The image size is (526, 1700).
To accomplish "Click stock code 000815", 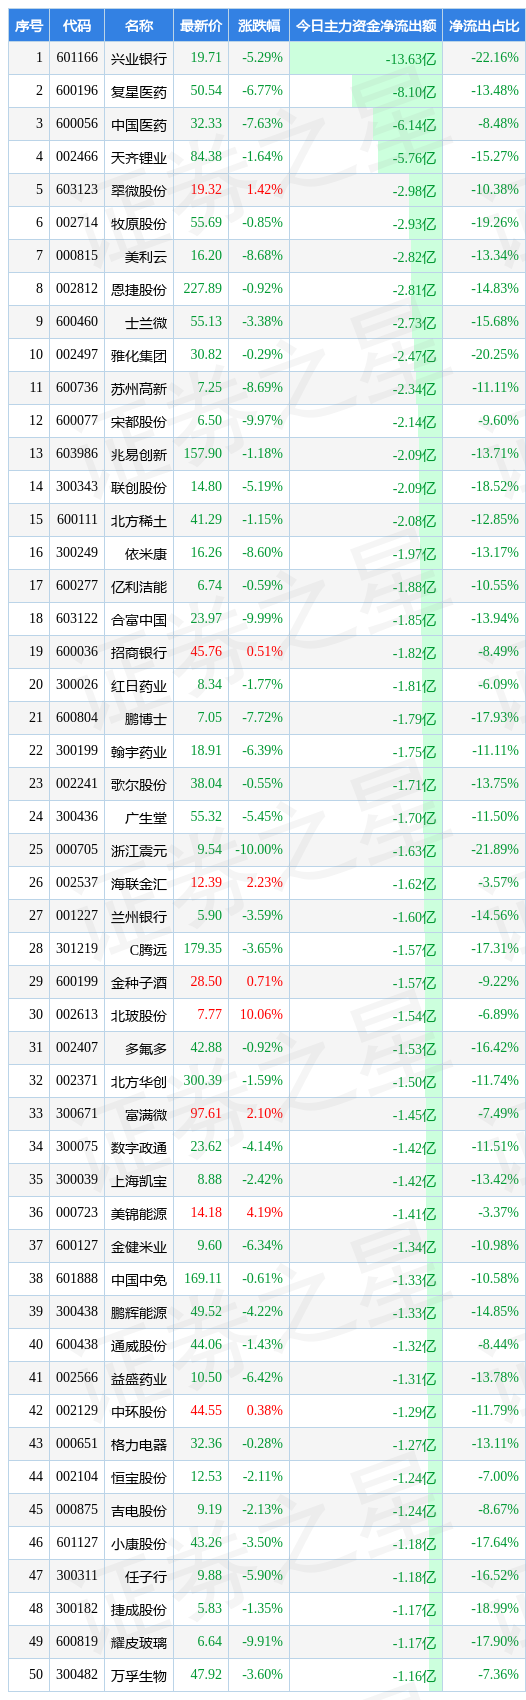I will click(77, 256).
